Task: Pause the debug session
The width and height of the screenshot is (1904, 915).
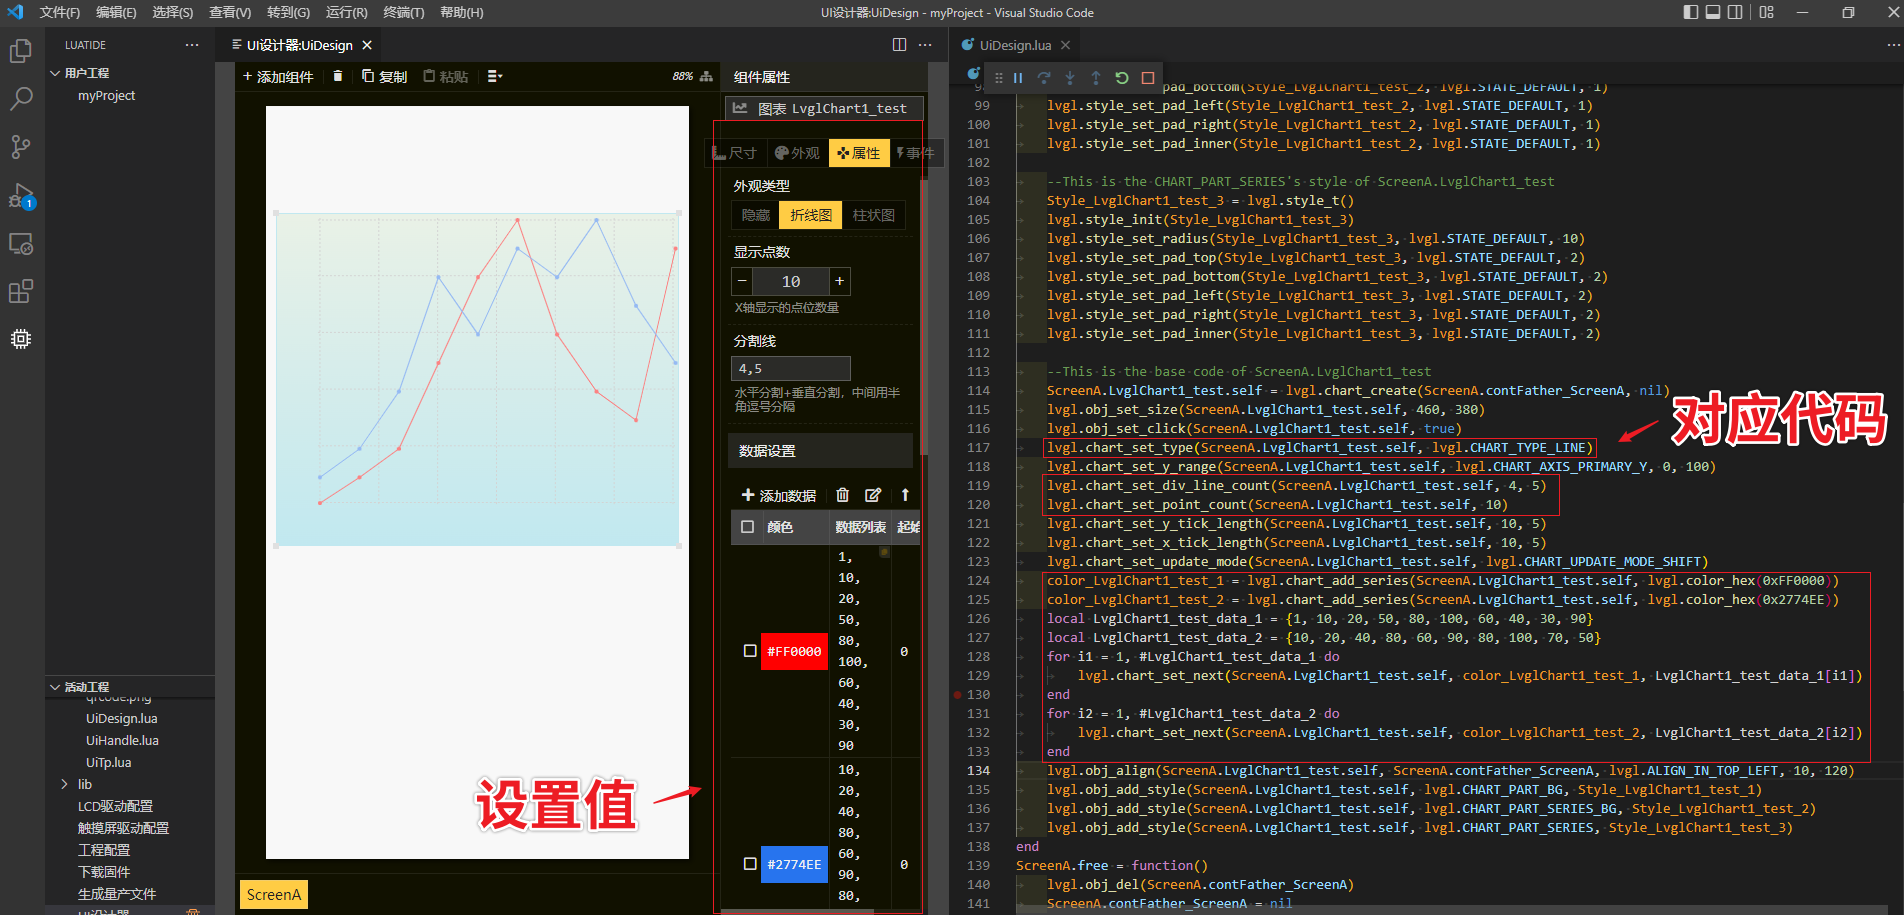Action: [x=1018, y=78]
